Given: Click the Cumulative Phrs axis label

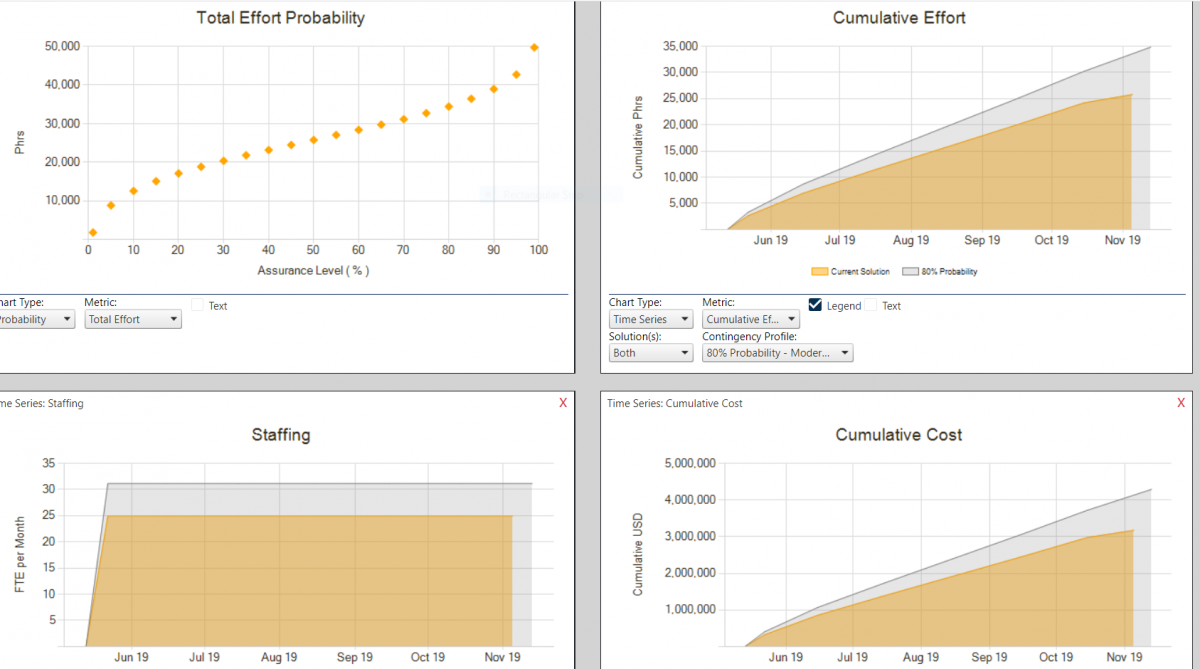Looking at the screenshot, I should 638,138.
